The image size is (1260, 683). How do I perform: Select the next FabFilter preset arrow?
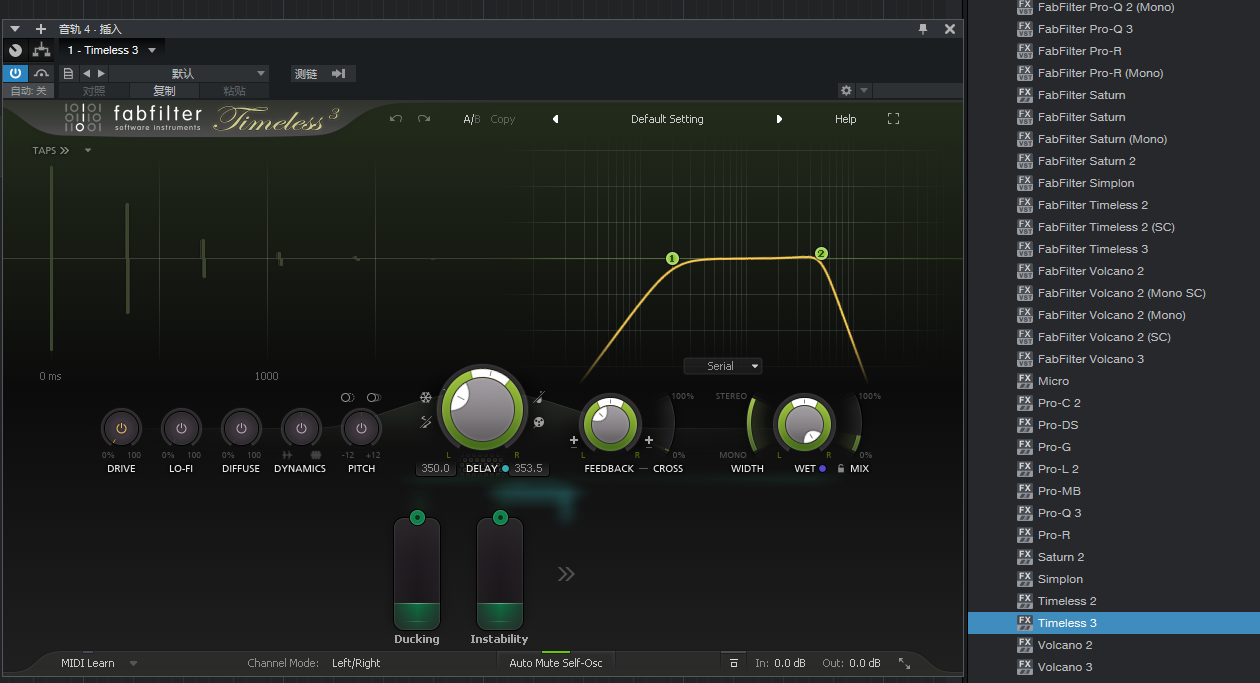click(x=779, y=119)
